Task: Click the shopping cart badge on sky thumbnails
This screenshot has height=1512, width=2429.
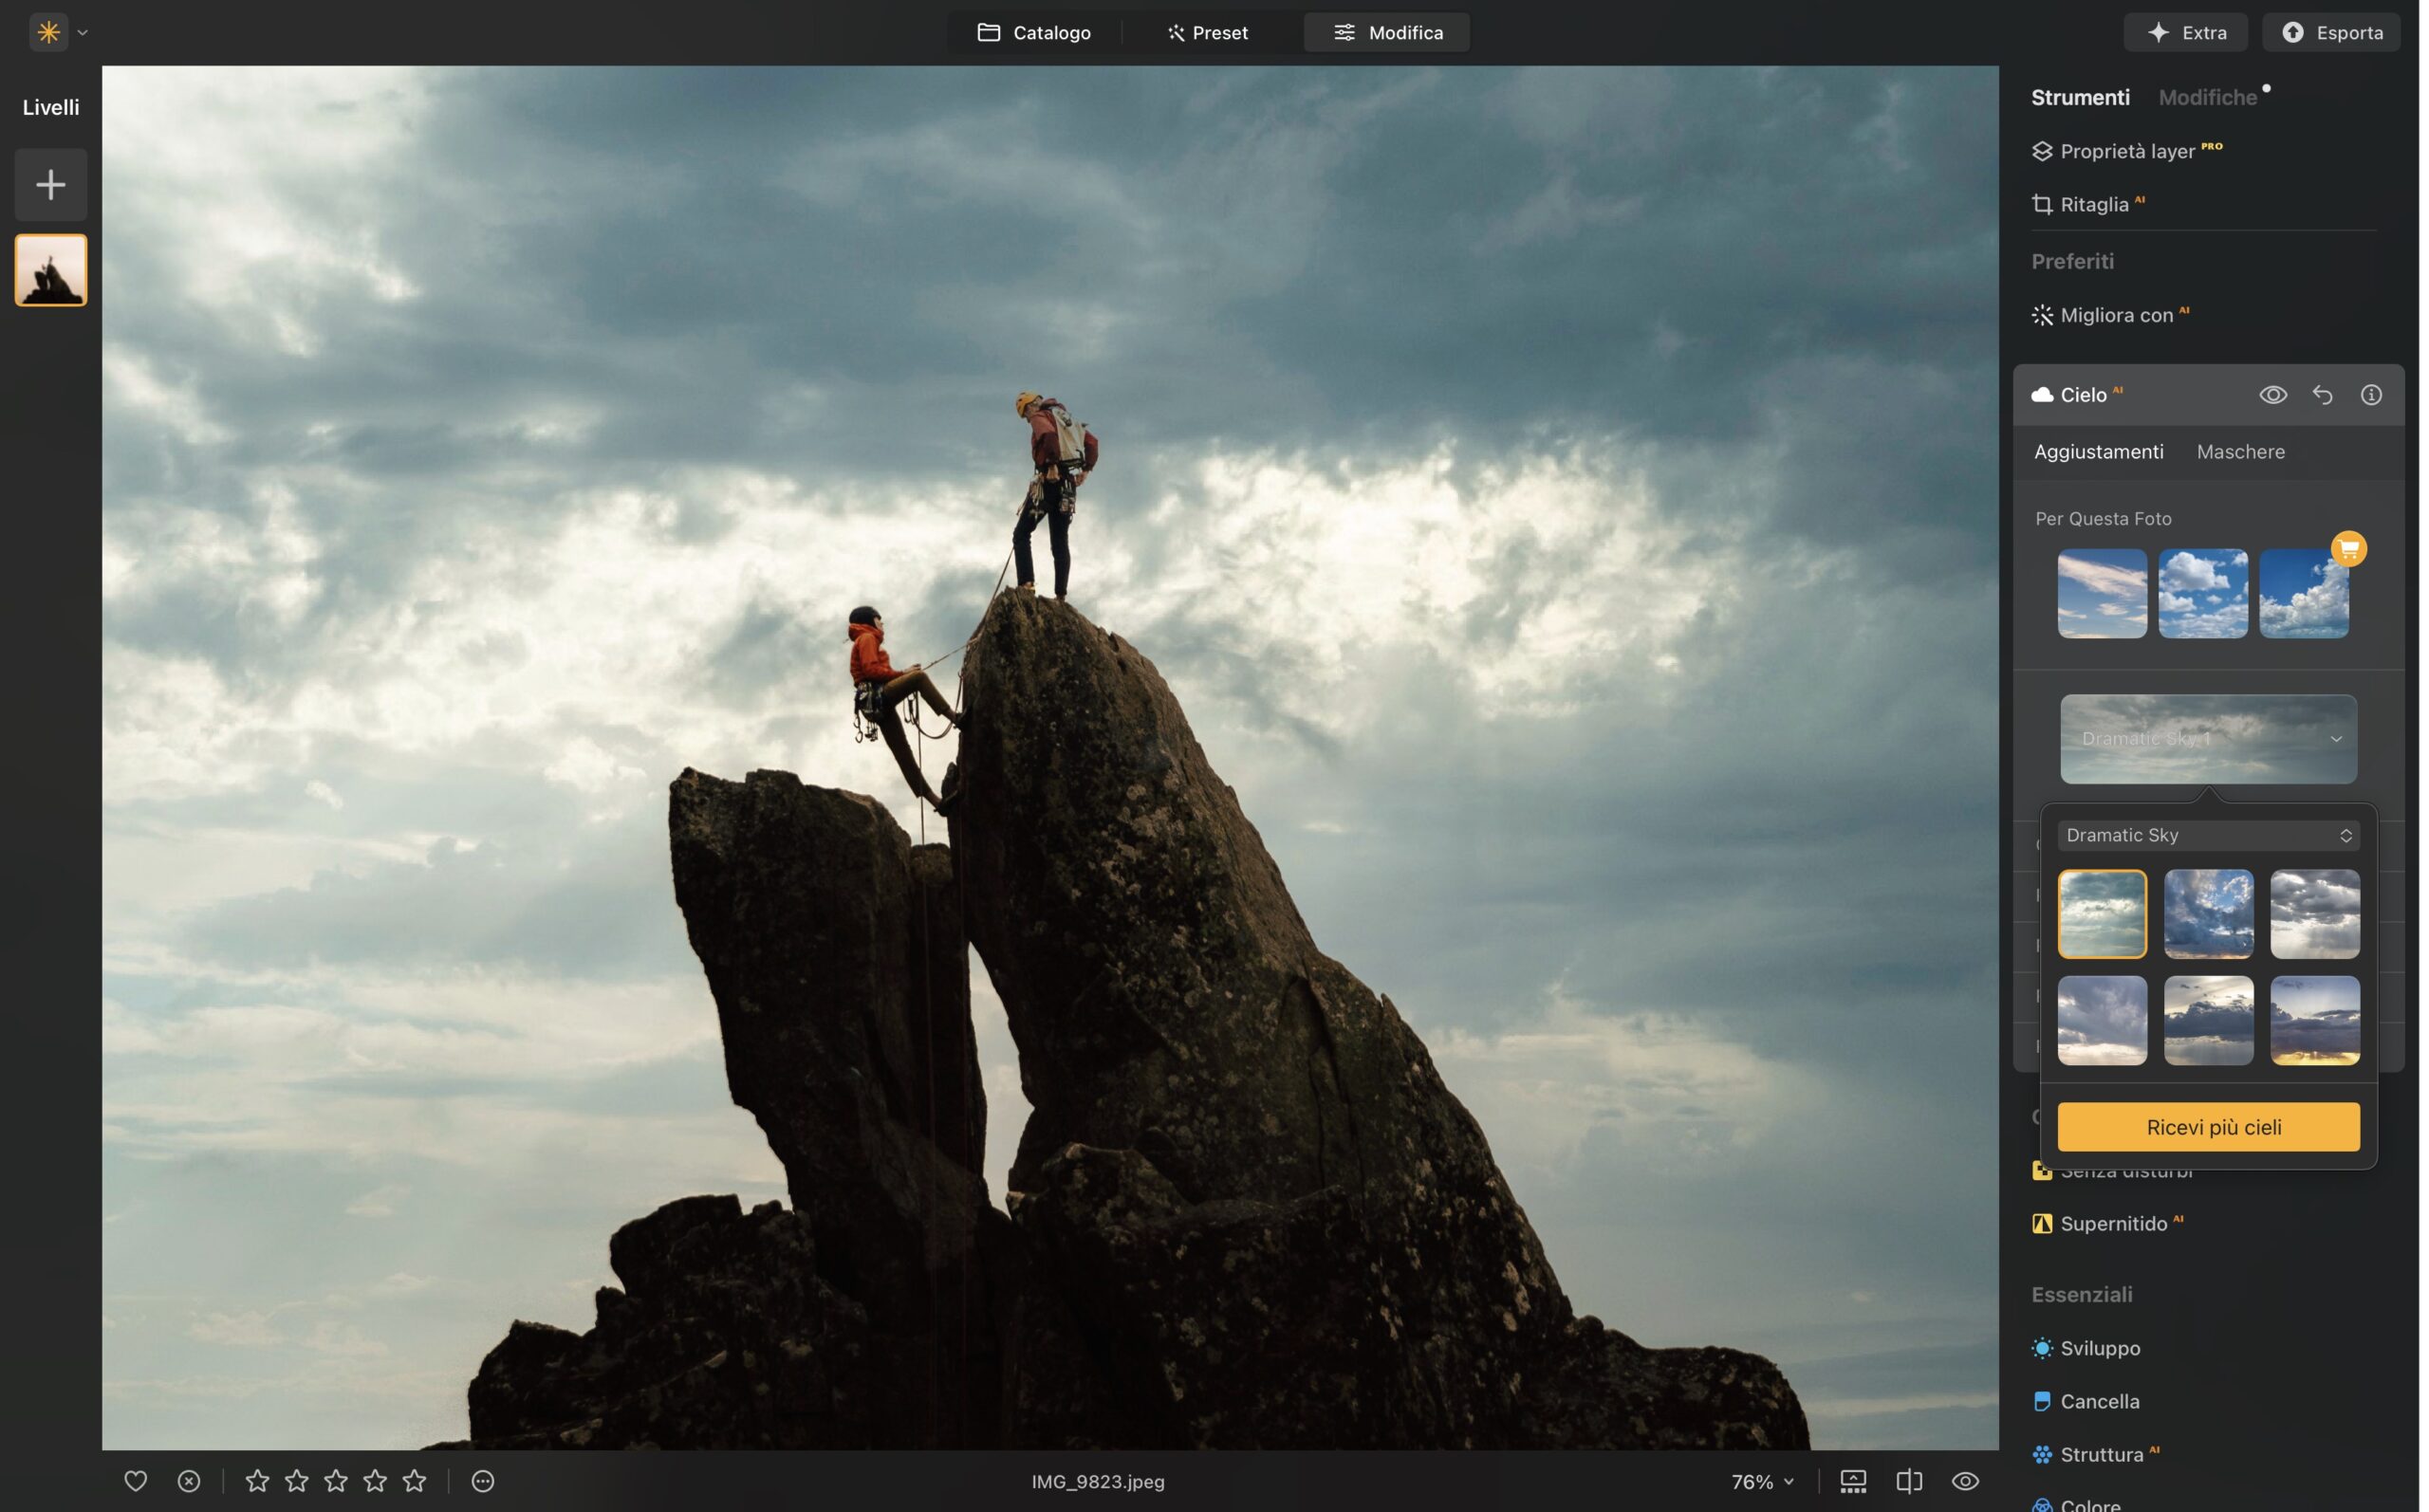Action: pos(2348,549)
